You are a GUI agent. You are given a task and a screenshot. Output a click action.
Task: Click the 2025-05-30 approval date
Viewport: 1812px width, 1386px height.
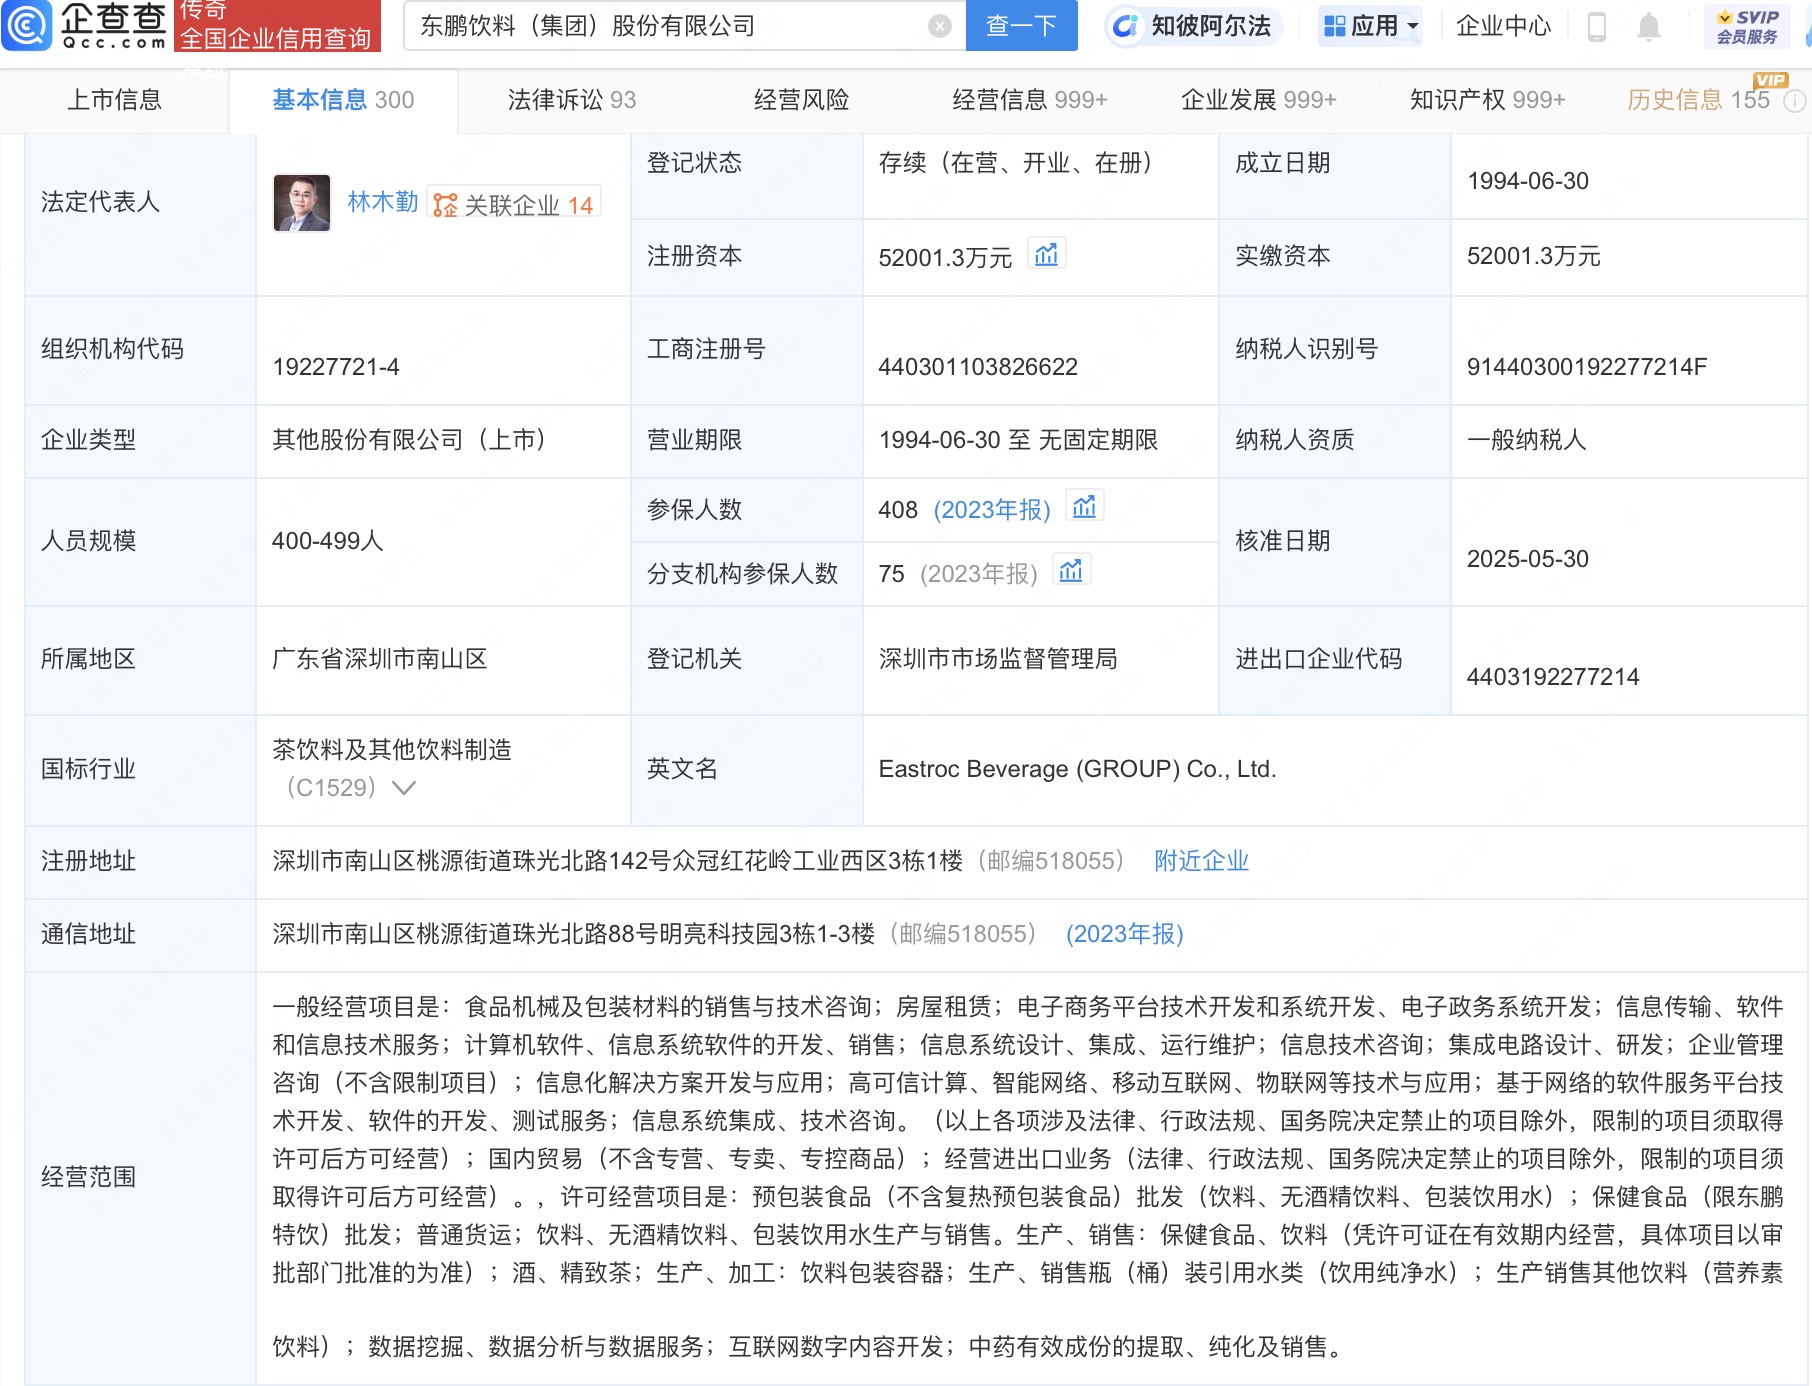tap(1528, 559)
